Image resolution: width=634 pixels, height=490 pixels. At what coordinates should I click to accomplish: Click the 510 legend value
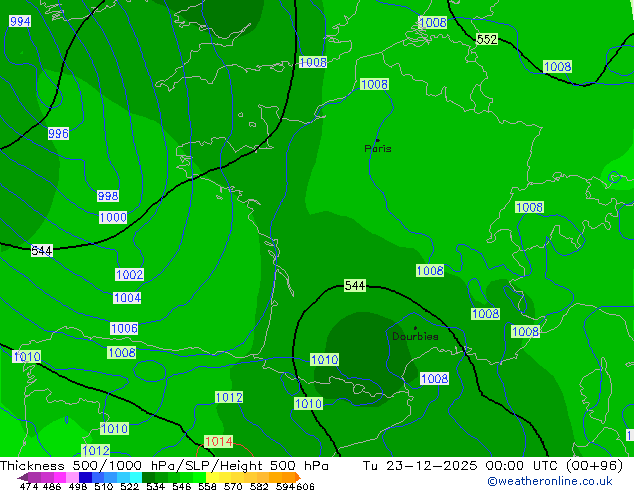tap(104, 486)
